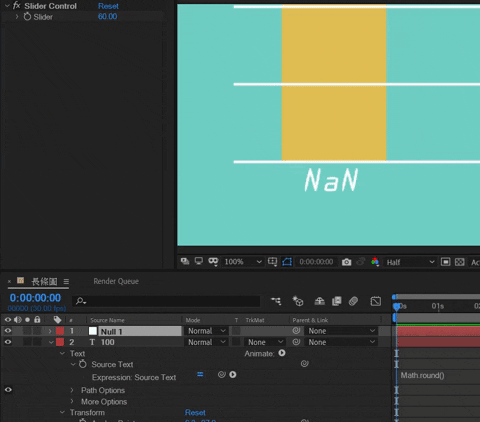Click the Primary Viewer monitor icon

point(199,262)
